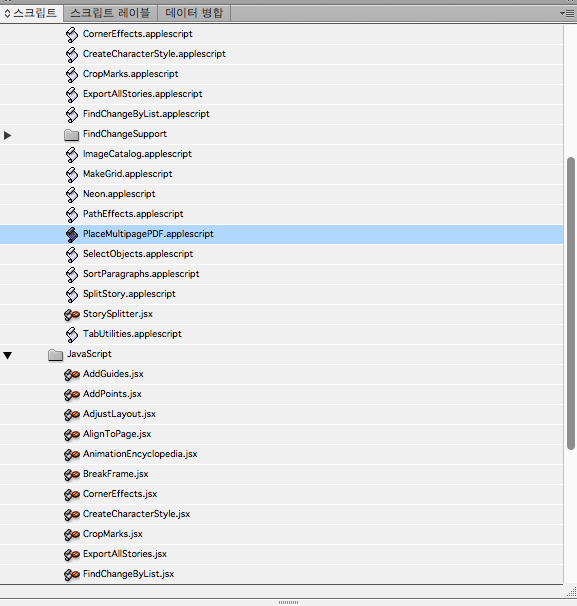Click the ExportAllStories.jsx script icon

[x=72, y=555]
